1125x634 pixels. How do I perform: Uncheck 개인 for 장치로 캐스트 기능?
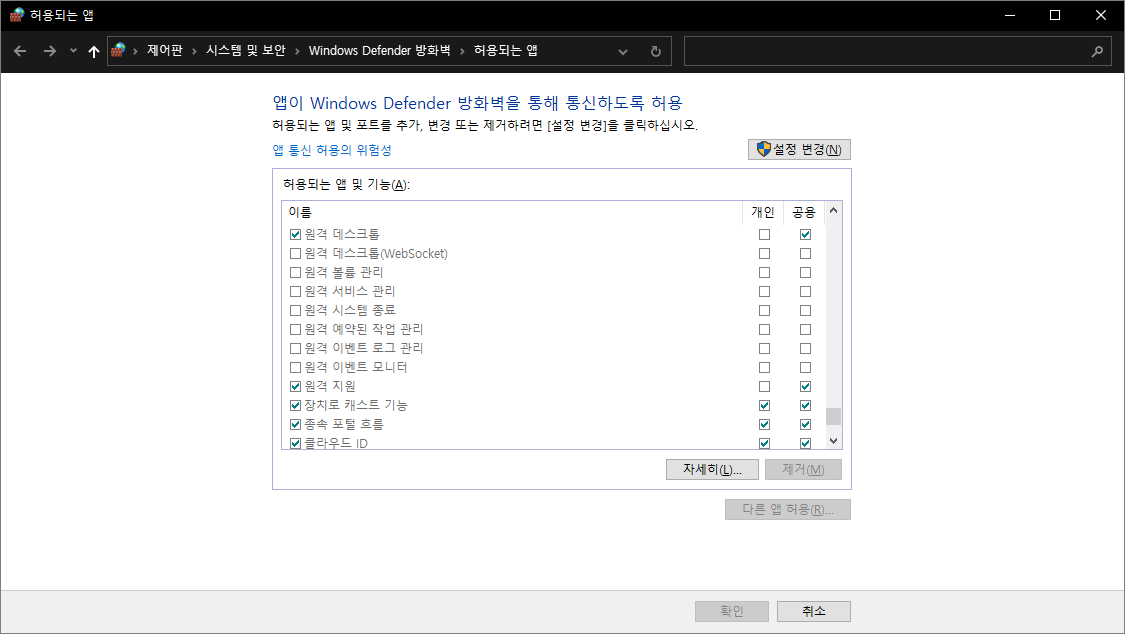pyautogui.click(x=765, y=405)
